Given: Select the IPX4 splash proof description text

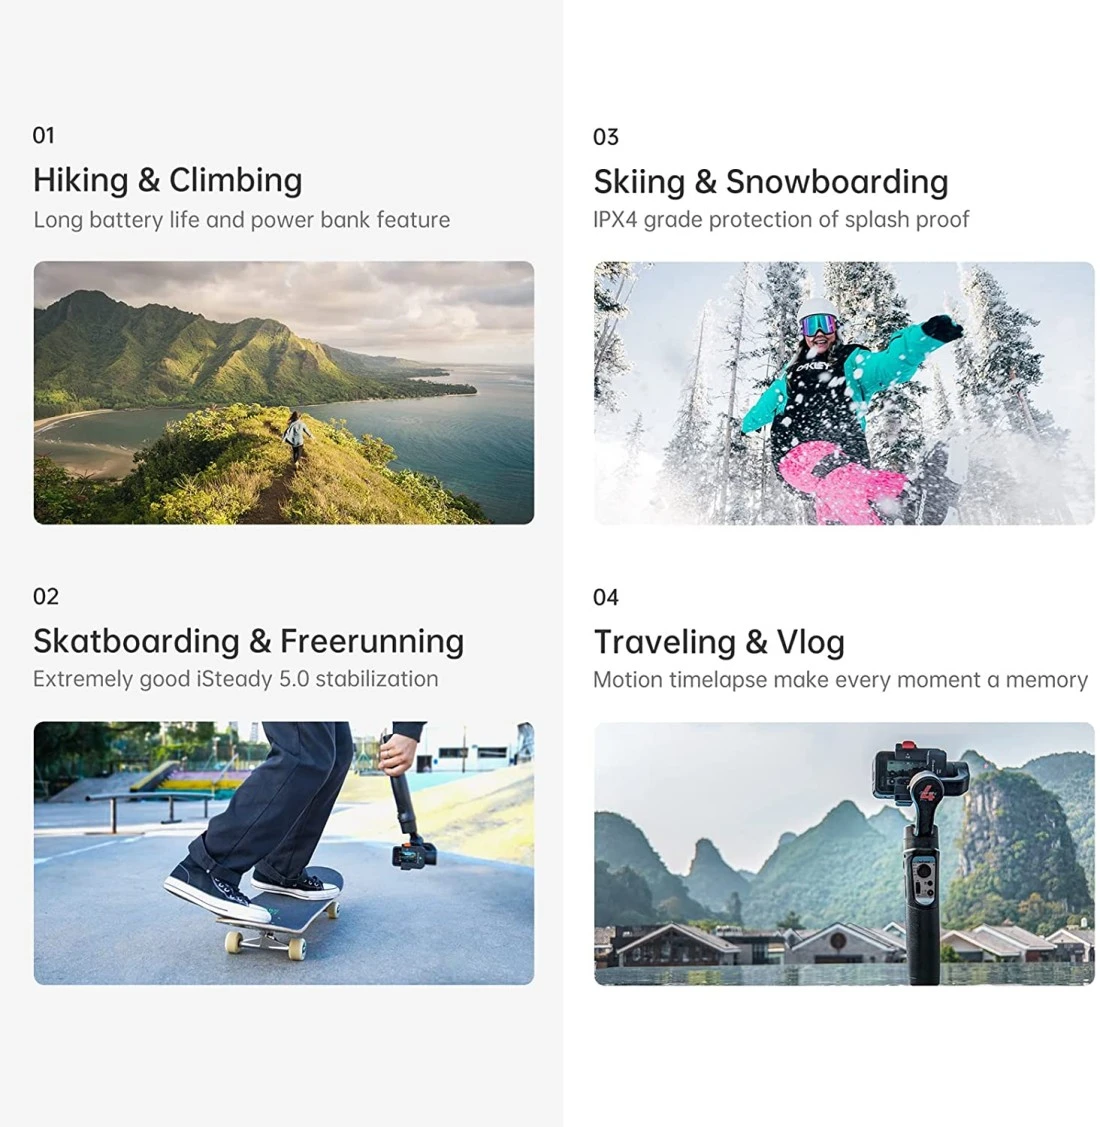Looking at the screenshot, I should [780, 220].
